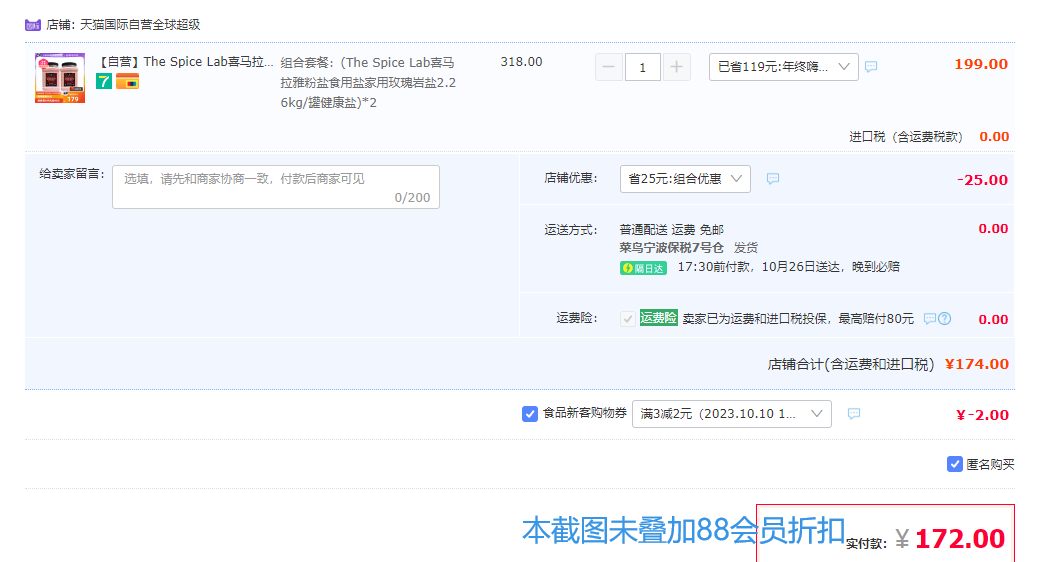Click the 17:30前付款 delivery promise text
Image resolution: width=1050 pixels, height=562 pixels.
(x=788, y=267)
